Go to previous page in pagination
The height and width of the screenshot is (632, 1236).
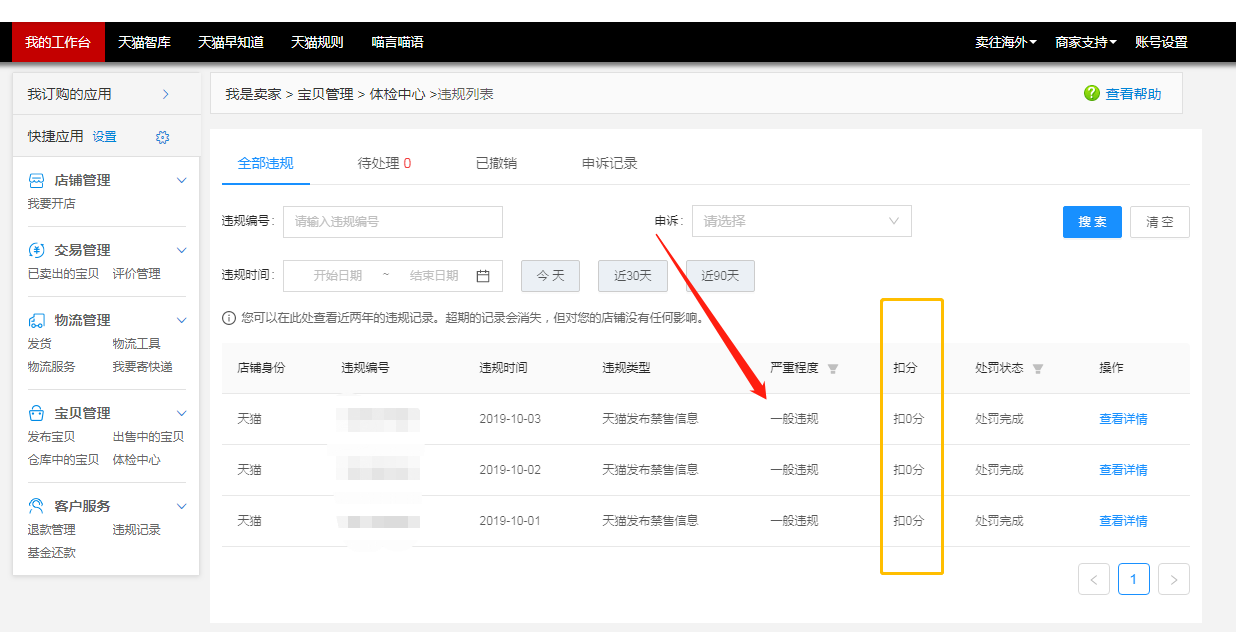coord(1094,579)
